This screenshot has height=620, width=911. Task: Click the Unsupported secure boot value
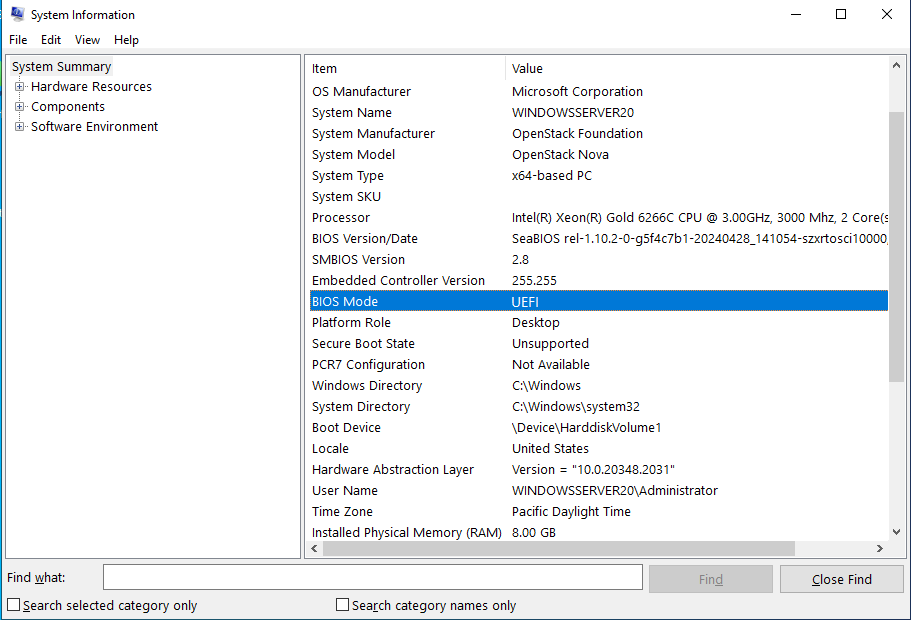[550, 344]
